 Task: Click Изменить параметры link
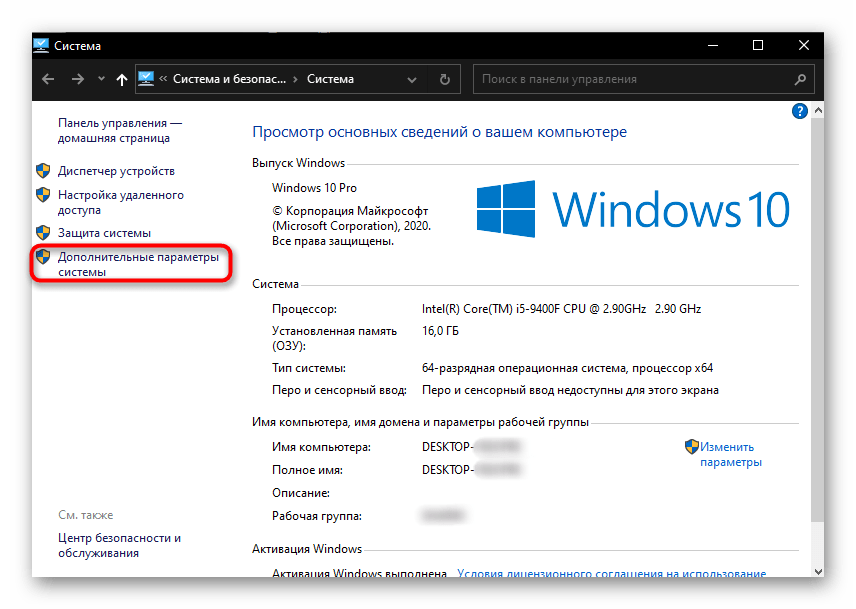730,455
